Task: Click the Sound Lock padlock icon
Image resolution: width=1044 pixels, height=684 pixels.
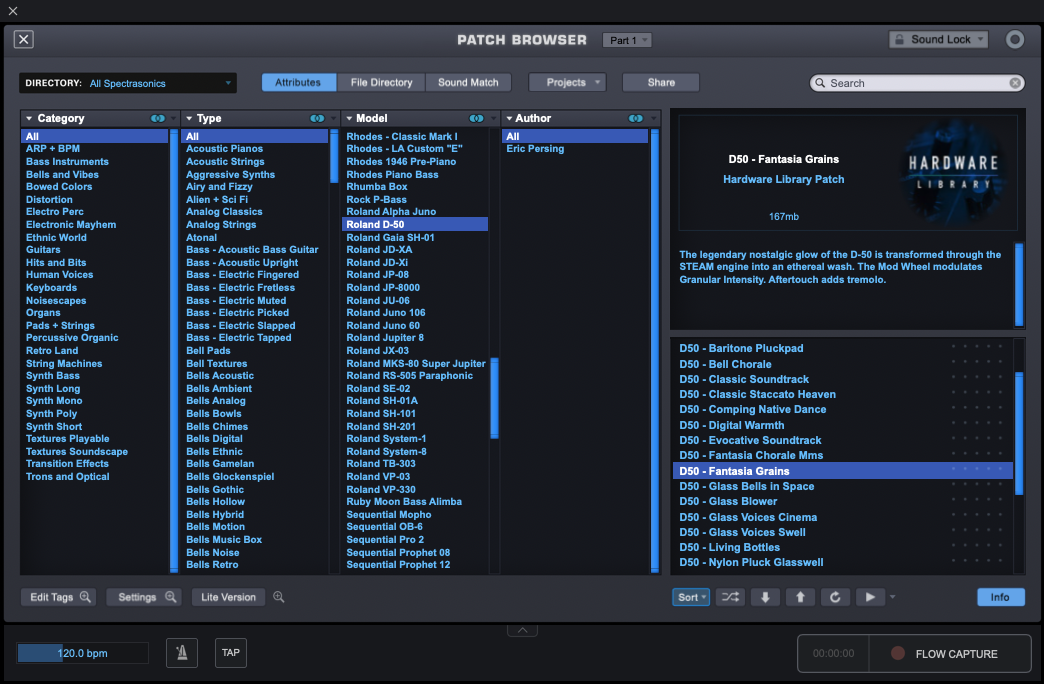Action: coord(899,39)
